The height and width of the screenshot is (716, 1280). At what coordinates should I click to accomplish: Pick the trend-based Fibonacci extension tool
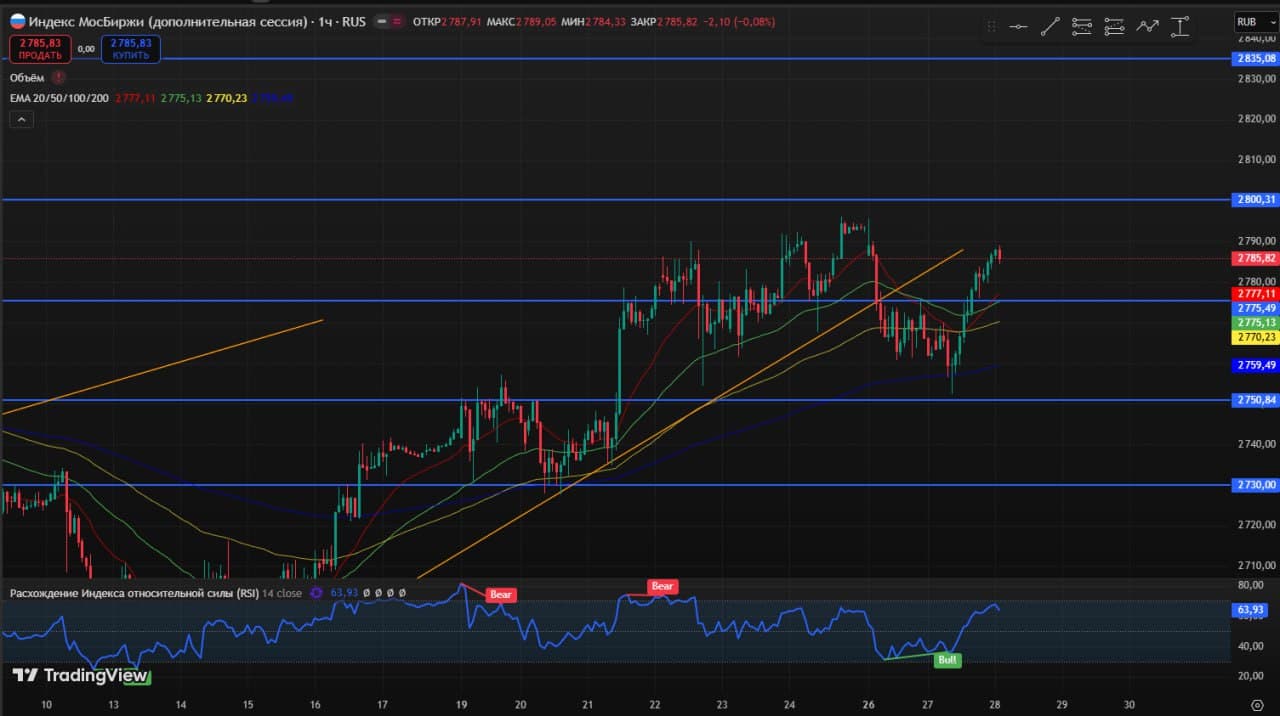pos(1114,27)
